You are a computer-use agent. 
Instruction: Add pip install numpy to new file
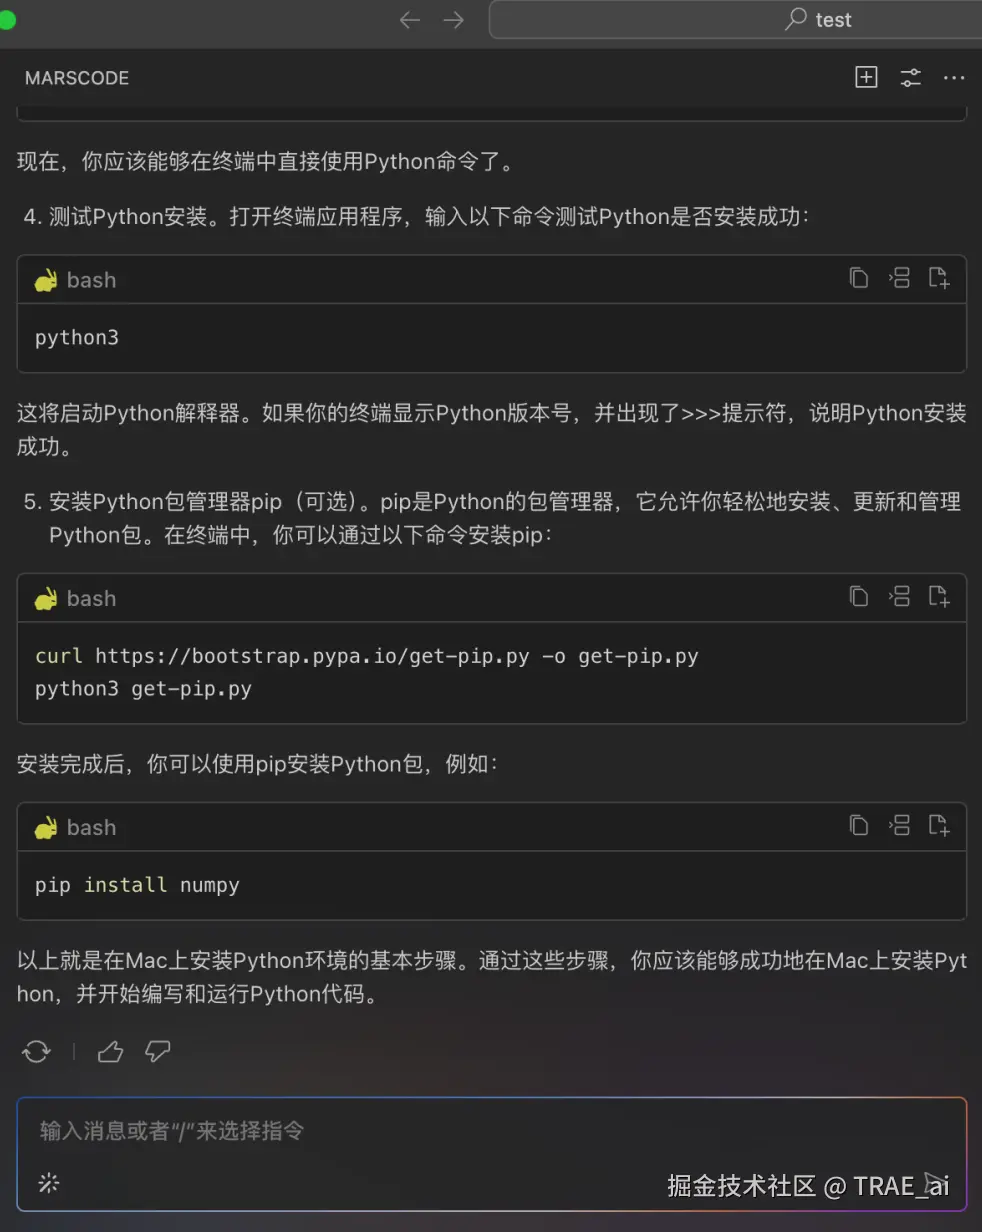tap(939, 826)
